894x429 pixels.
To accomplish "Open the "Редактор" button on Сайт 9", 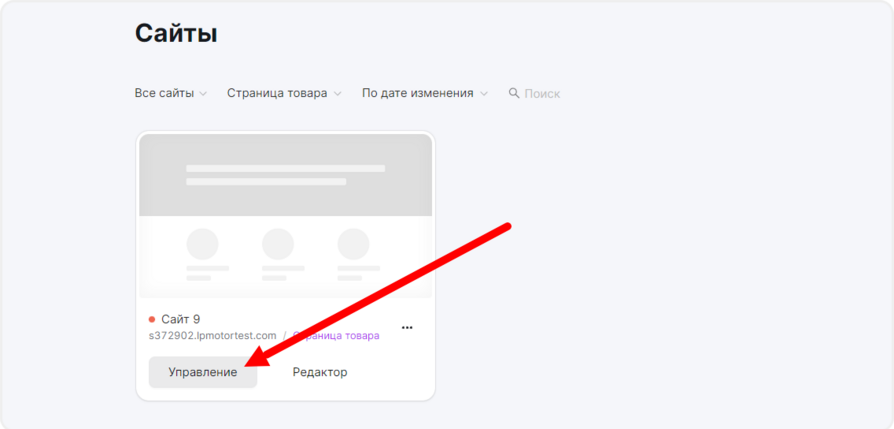I will [x=320, y=372].
